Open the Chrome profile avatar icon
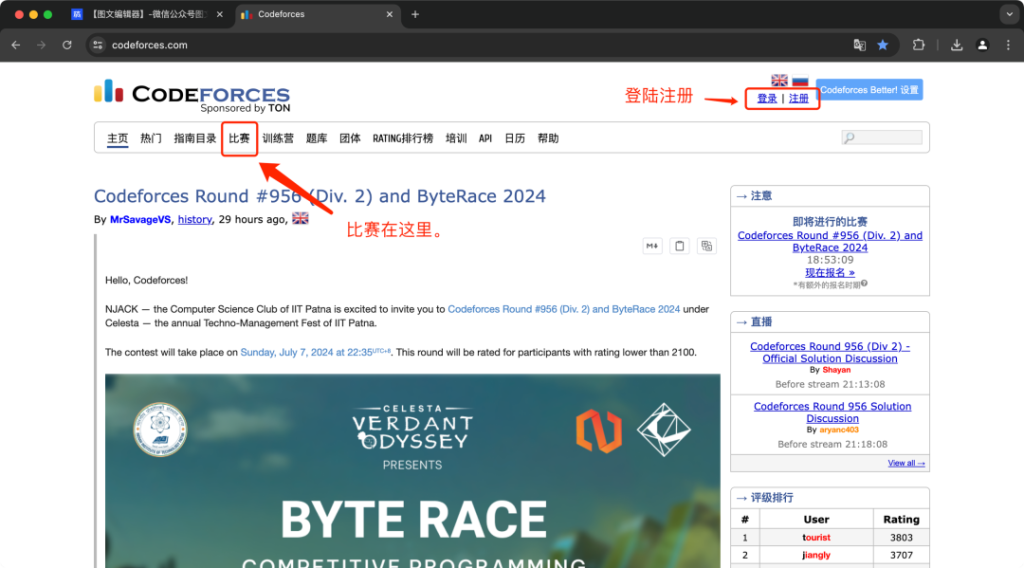 (983, 45)
